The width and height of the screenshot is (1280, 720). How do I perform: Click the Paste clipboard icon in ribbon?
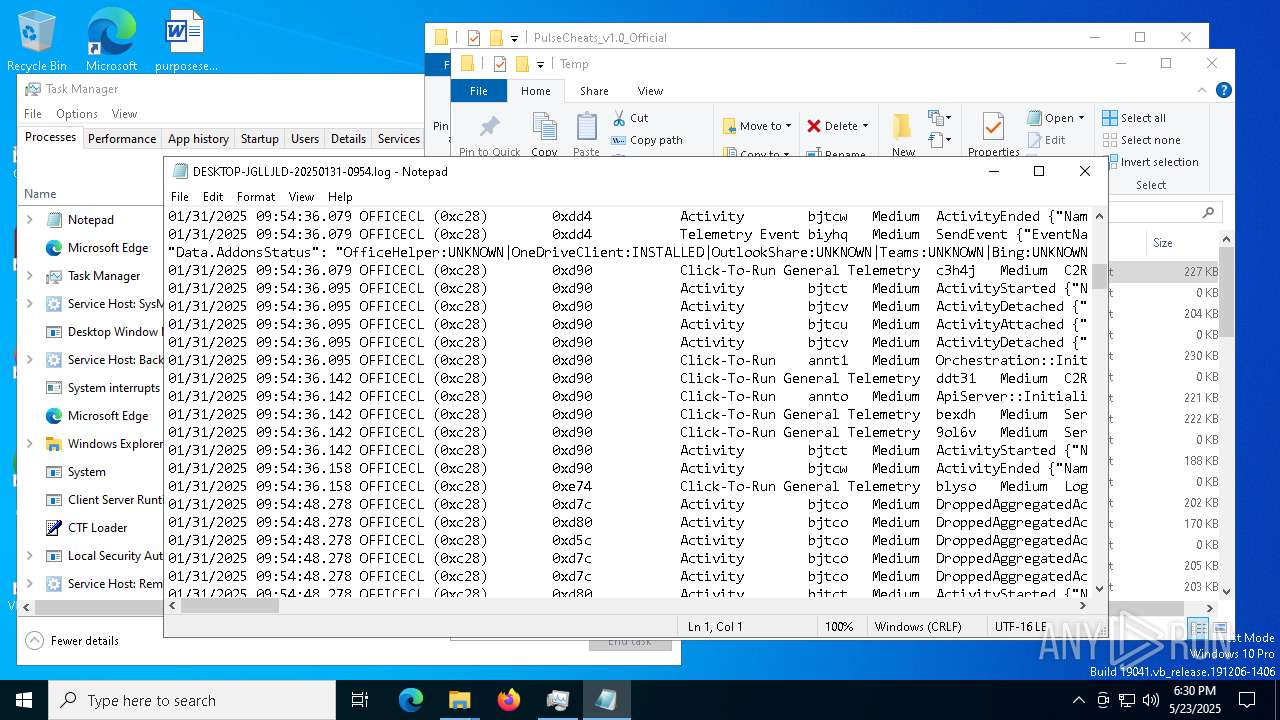[587, 127]
